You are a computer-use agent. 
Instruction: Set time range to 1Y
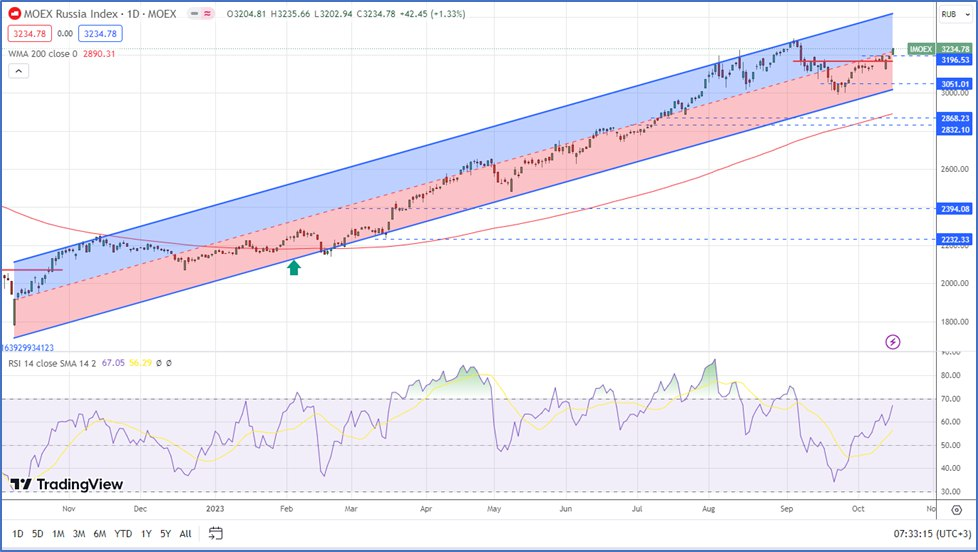[x=146, y=534]
